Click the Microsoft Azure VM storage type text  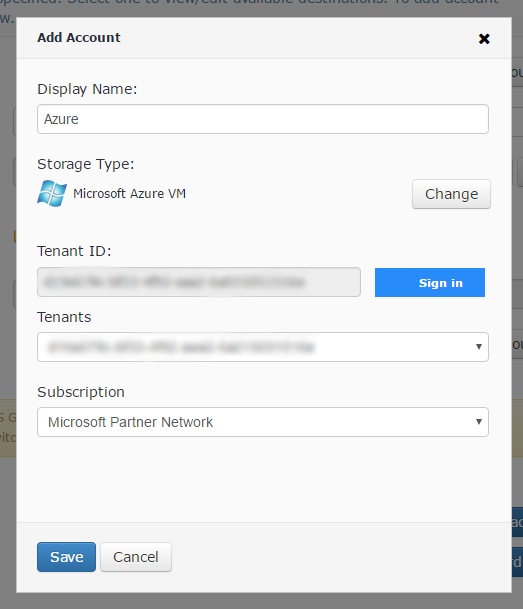(130, 193)
